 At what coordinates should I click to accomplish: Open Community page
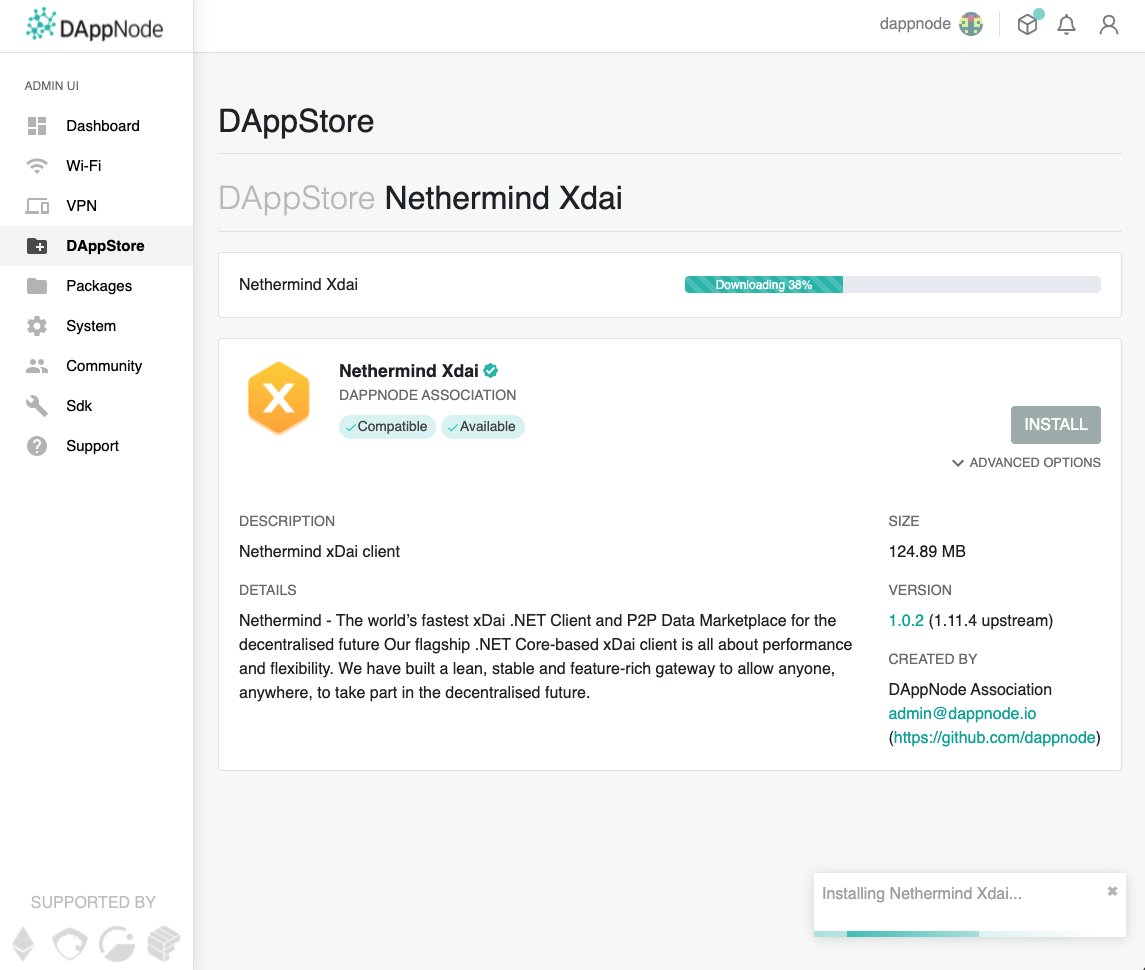pyautogui.click(x=96, y=366)
